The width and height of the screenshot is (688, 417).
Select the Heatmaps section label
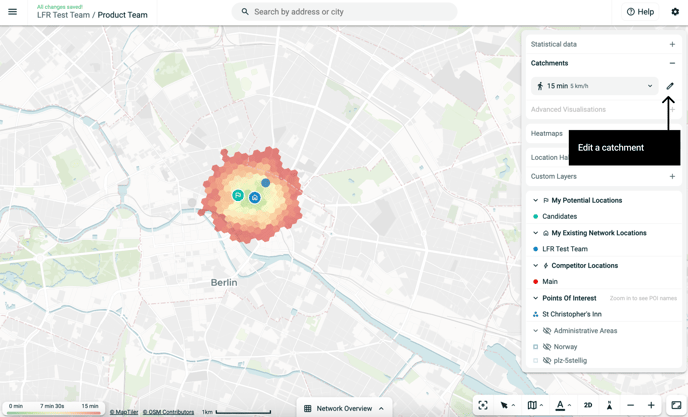coord(547,133)
